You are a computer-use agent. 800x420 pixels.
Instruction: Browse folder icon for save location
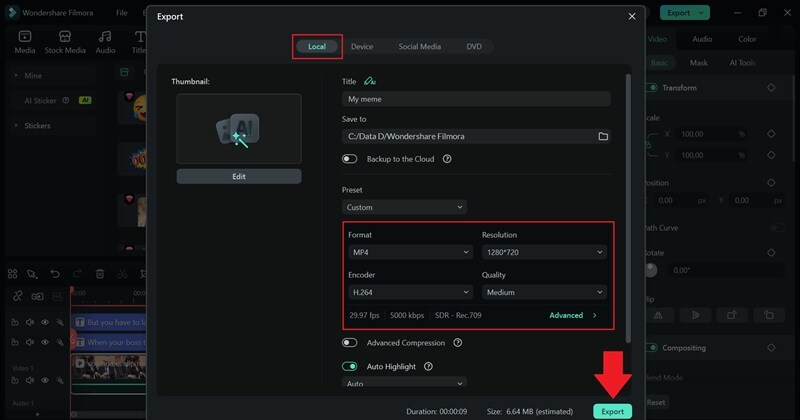click(603, 136)
